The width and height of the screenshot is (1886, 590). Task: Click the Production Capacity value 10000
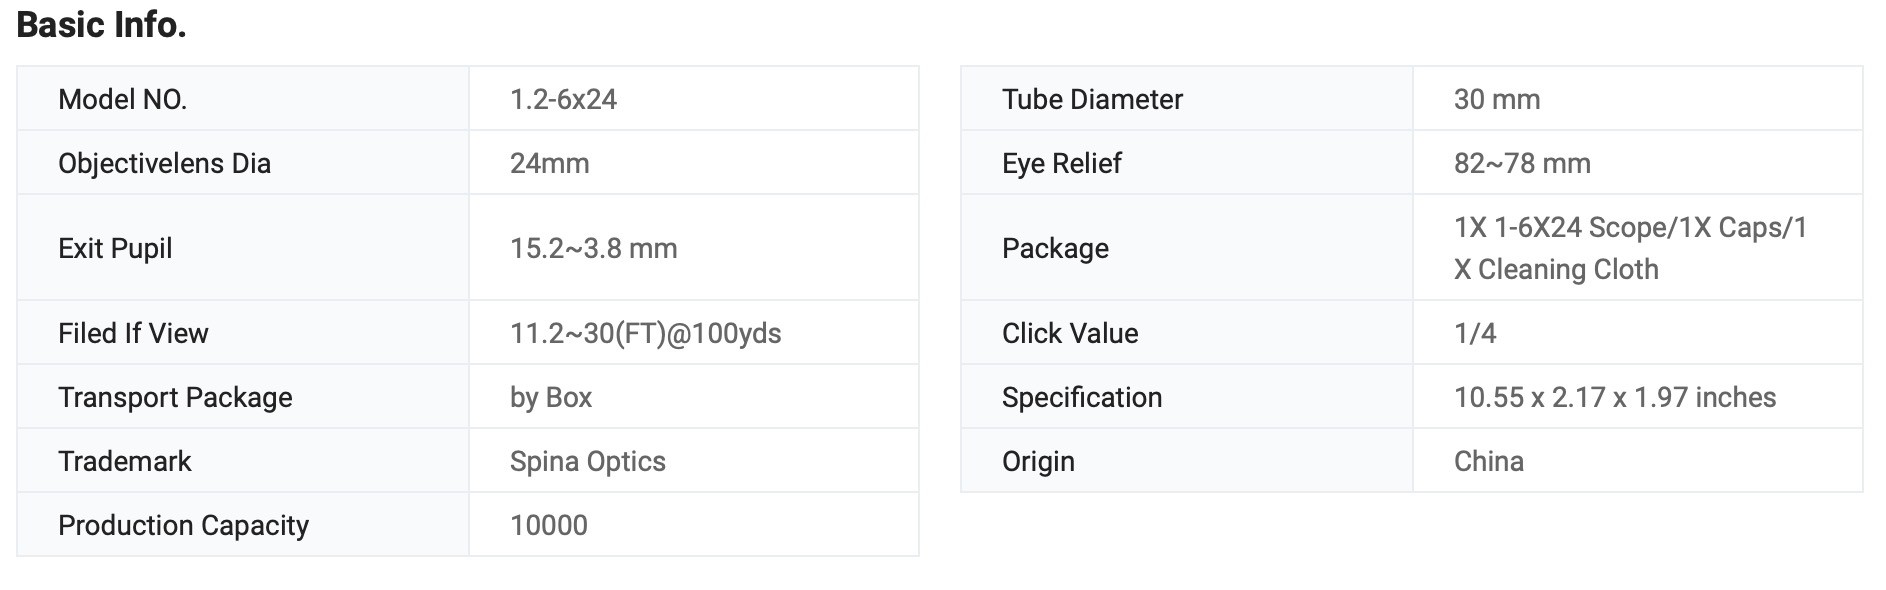pyautogui.click(x=548, y=525)
